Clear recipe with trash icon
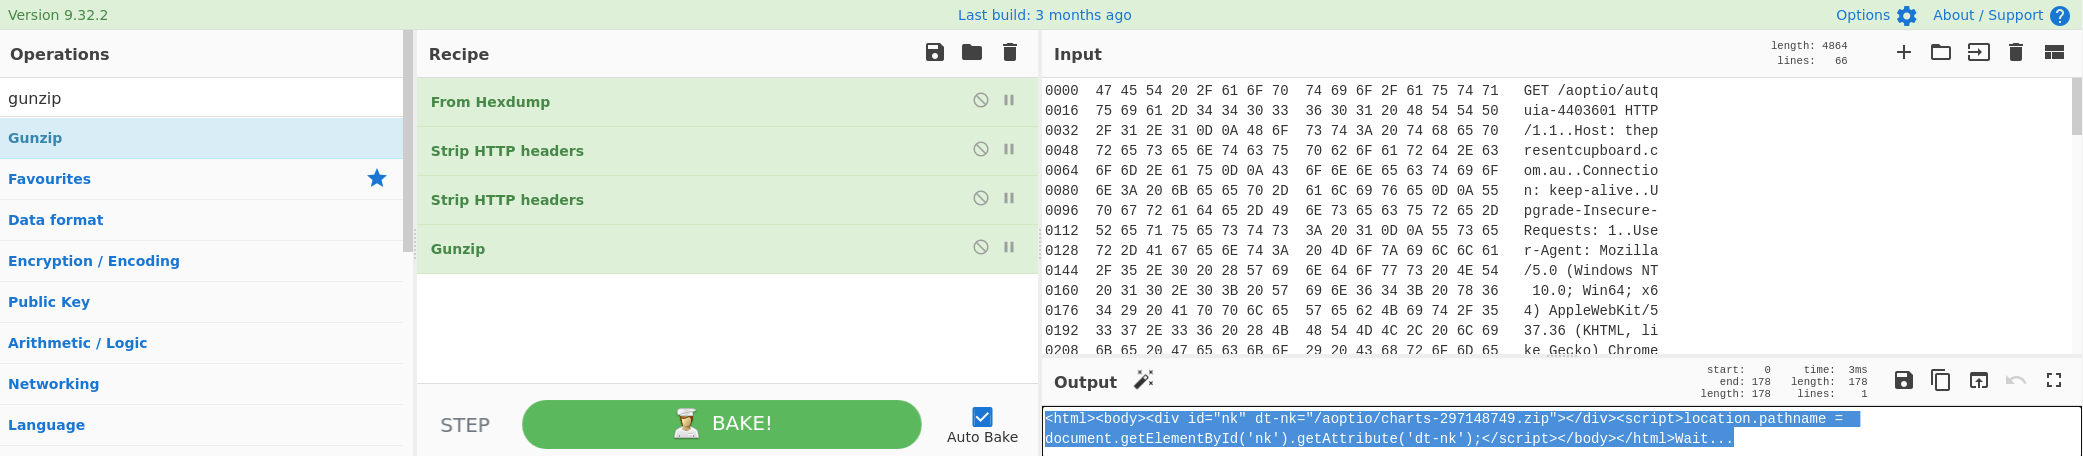Viewport: 2083px width, 456px height. [x=1010, y=53]
